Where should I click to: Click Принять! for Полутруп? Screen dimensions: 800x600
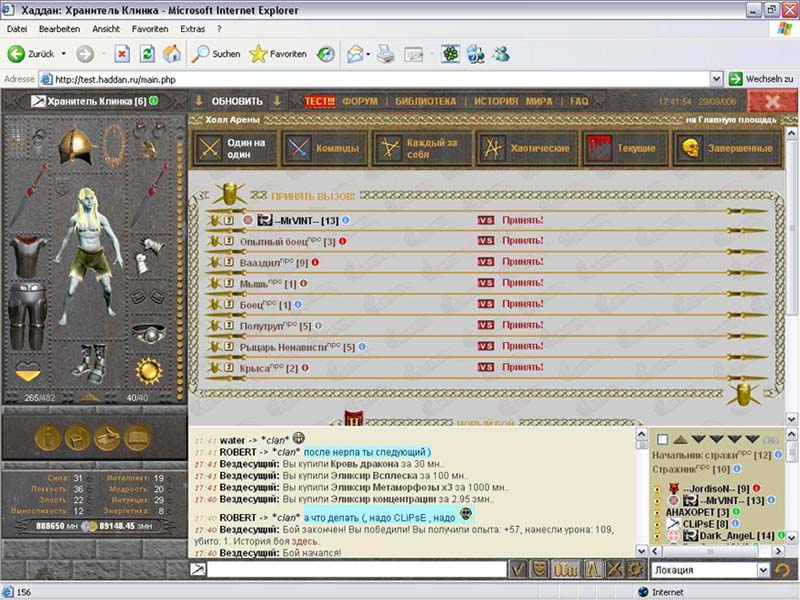523,325
